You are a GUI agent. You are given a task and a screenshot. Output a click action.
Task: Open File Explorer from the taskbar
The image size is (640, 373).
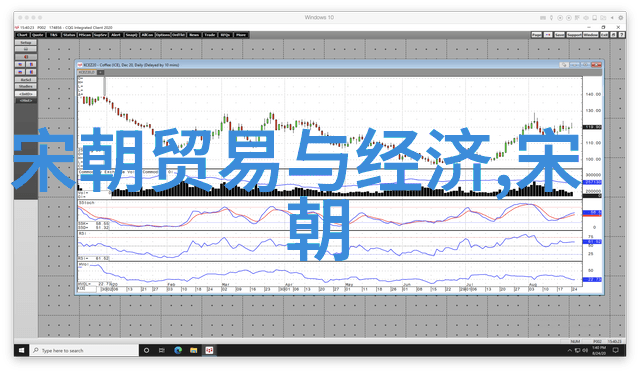(x=193, y=350)
